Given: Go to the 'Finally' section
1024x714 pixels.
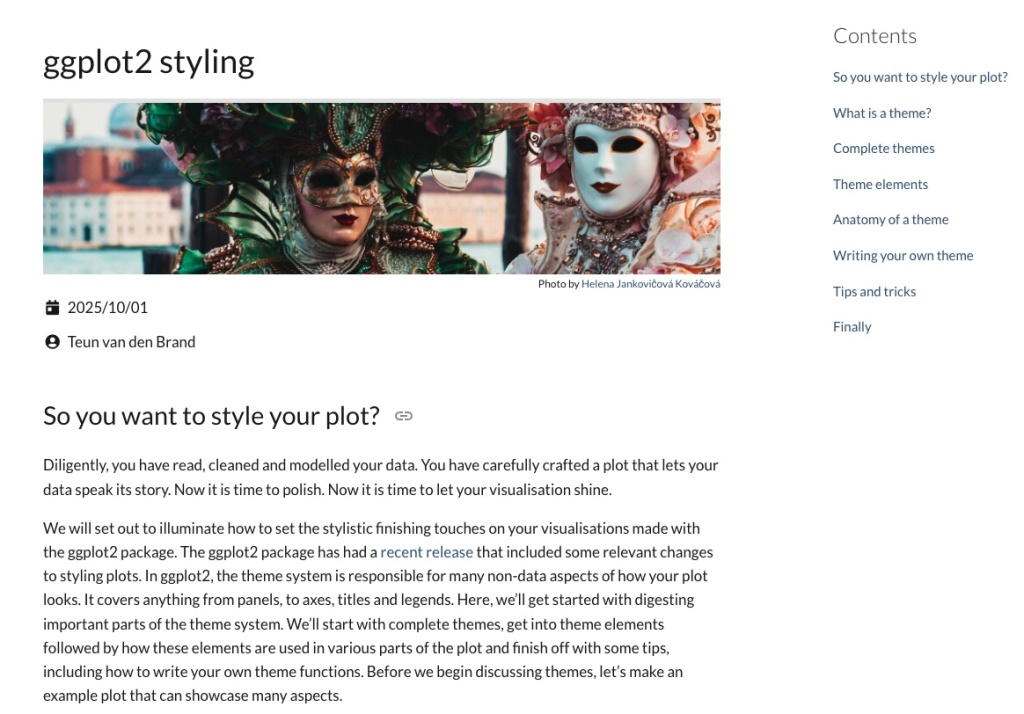Looking at the screenshot, I should (x=852, y=327).
